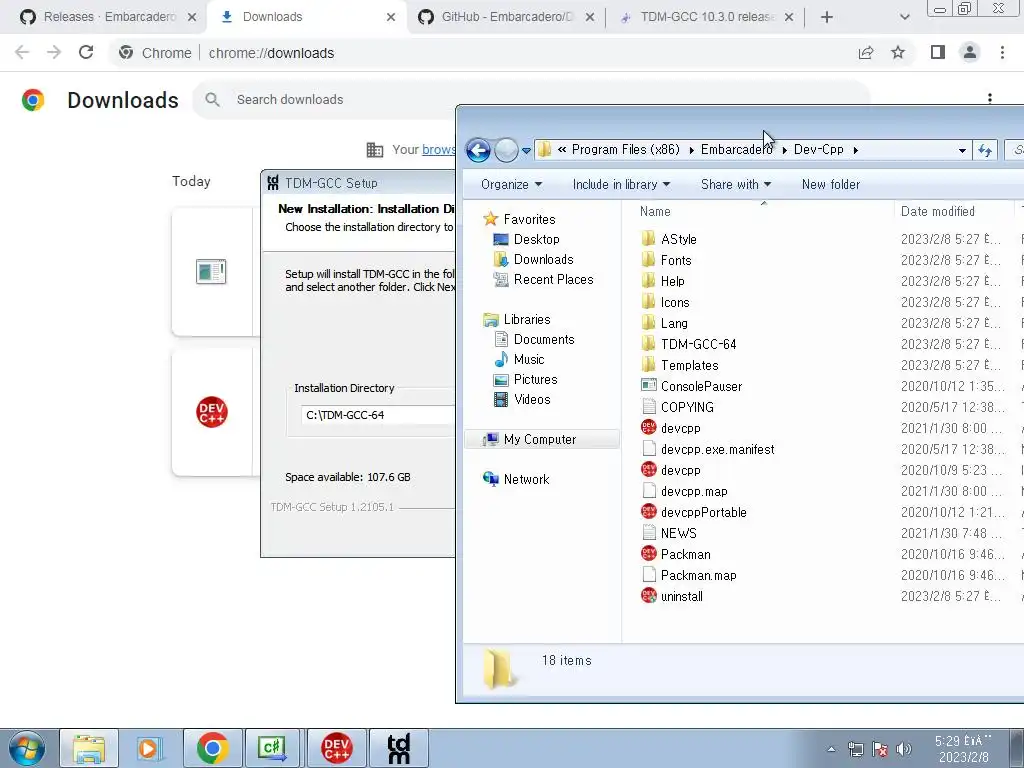Open Chrome side panel icon

[x=938, y=53]
